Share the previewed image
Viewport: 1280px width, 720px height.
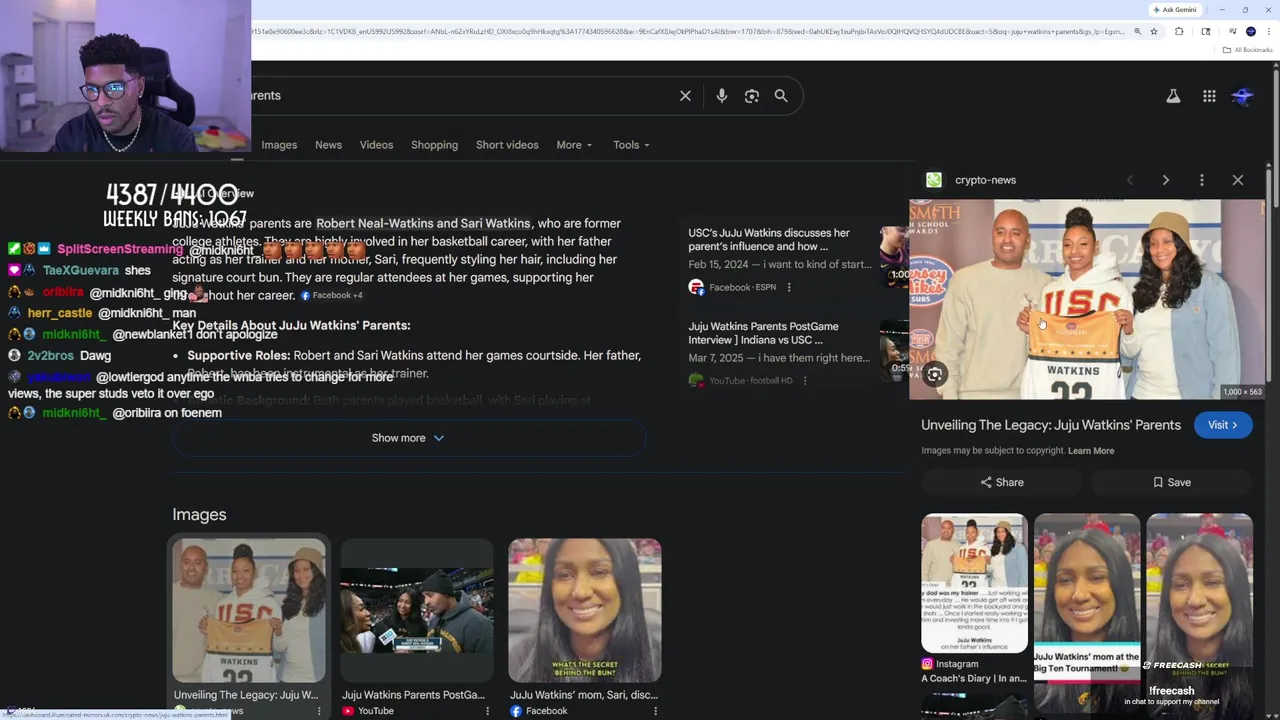(x=1002, y=482)
